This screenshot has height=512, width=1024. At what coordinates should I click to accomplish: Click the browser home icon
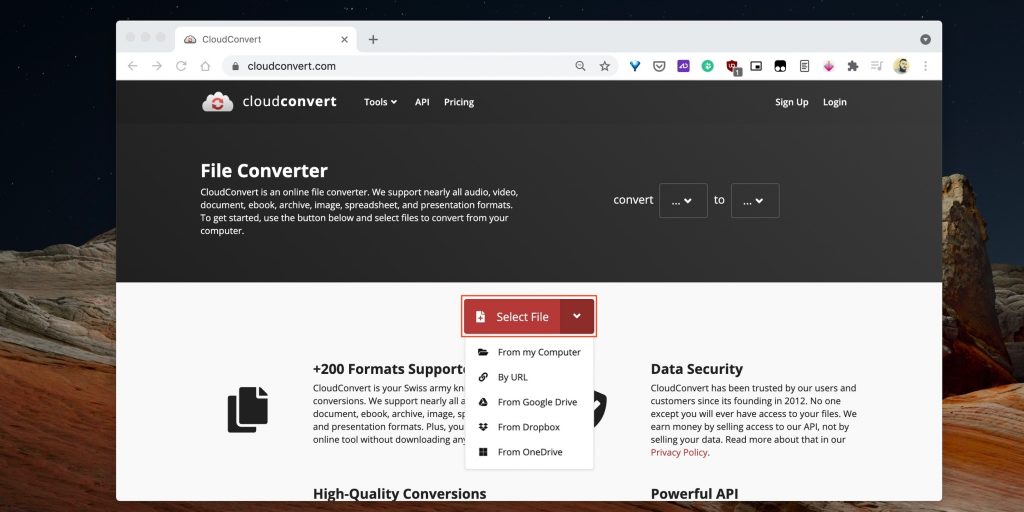pos(205,66)
